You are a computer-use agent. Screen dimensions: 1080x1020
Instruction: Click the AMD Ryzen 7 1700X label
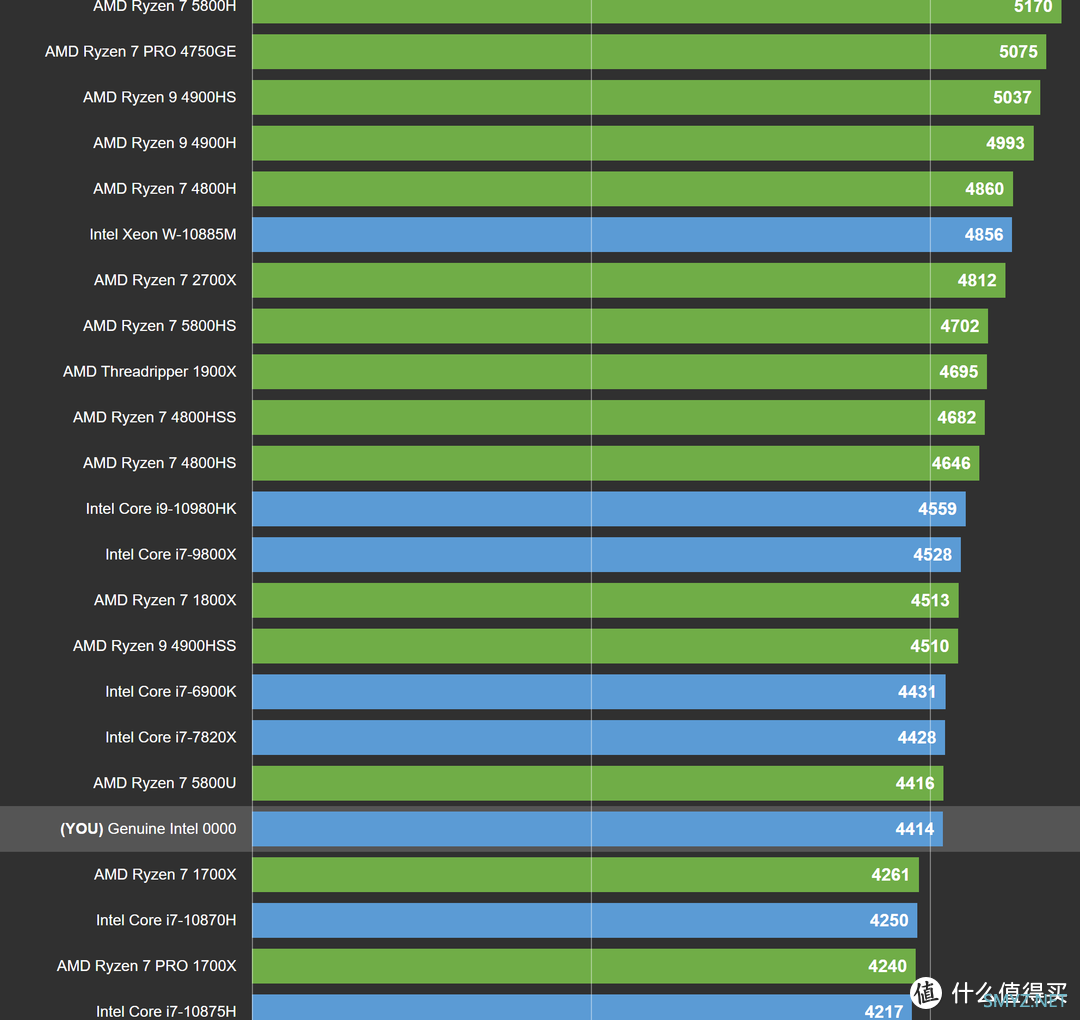click(165, 875)
